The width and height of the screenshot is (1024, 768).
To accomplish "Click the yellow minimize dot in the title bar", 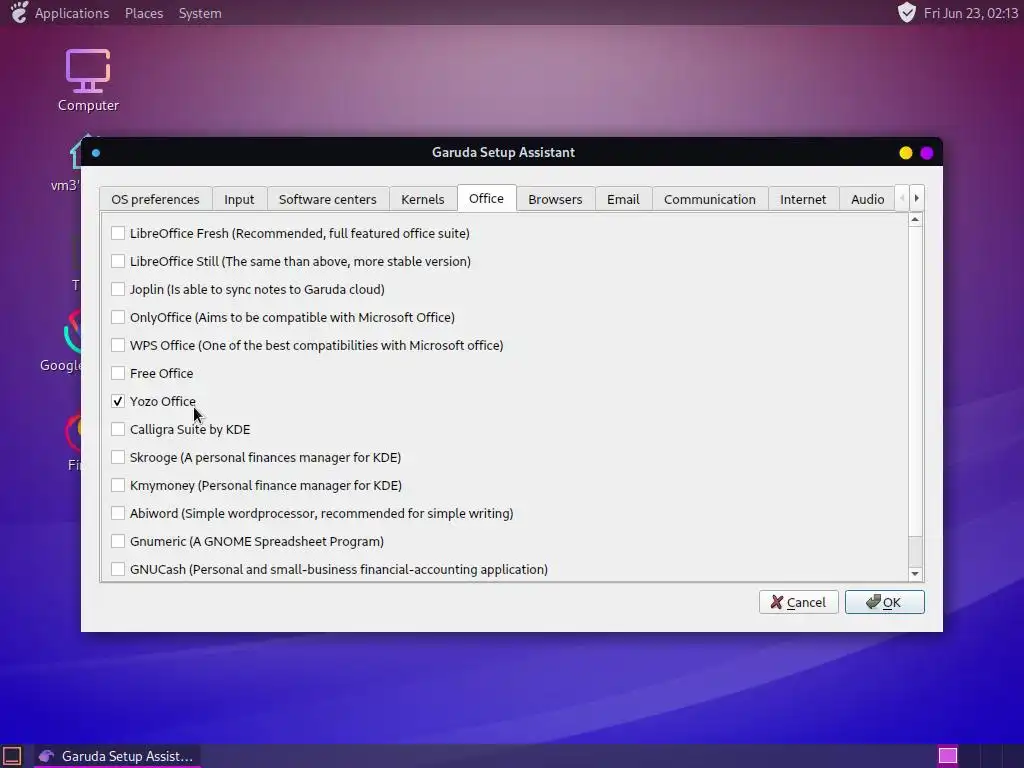I will pos(906,153).
